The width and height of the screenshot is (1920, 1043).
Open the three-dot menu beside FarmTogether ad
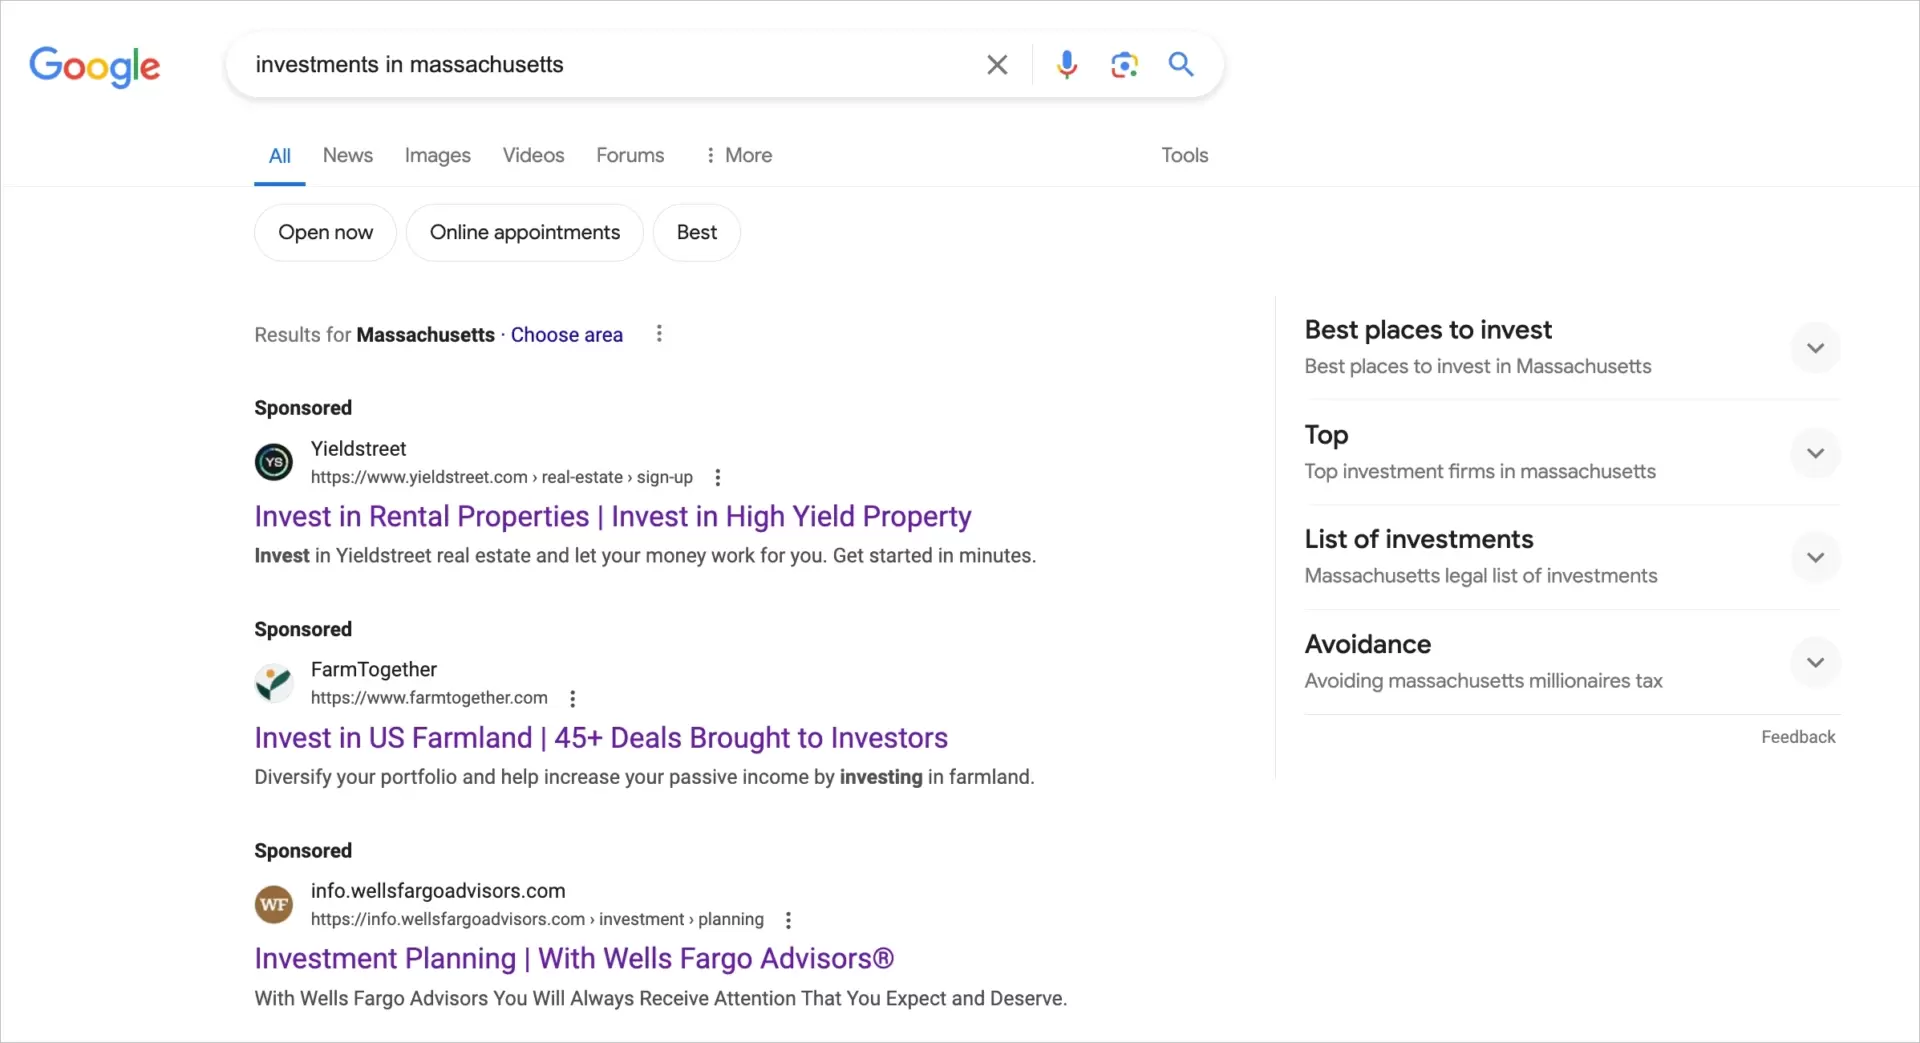click(x=571, y=698)
